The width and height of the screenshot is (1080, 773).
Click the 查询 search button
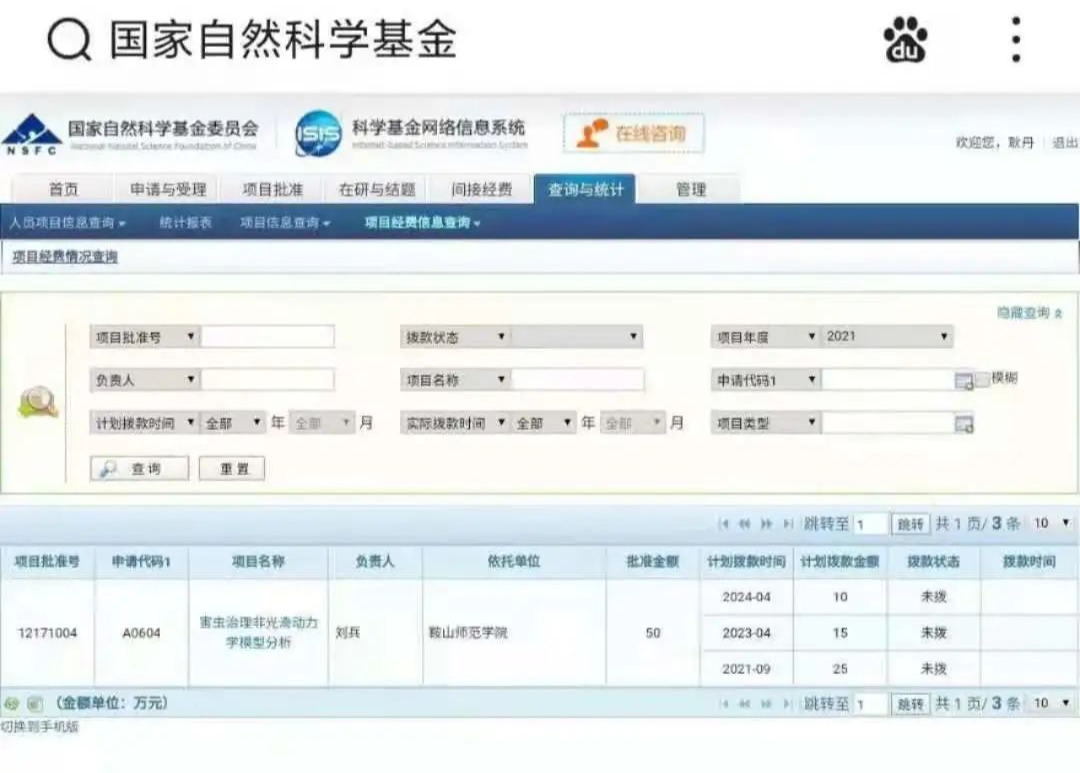coord(139,468)
